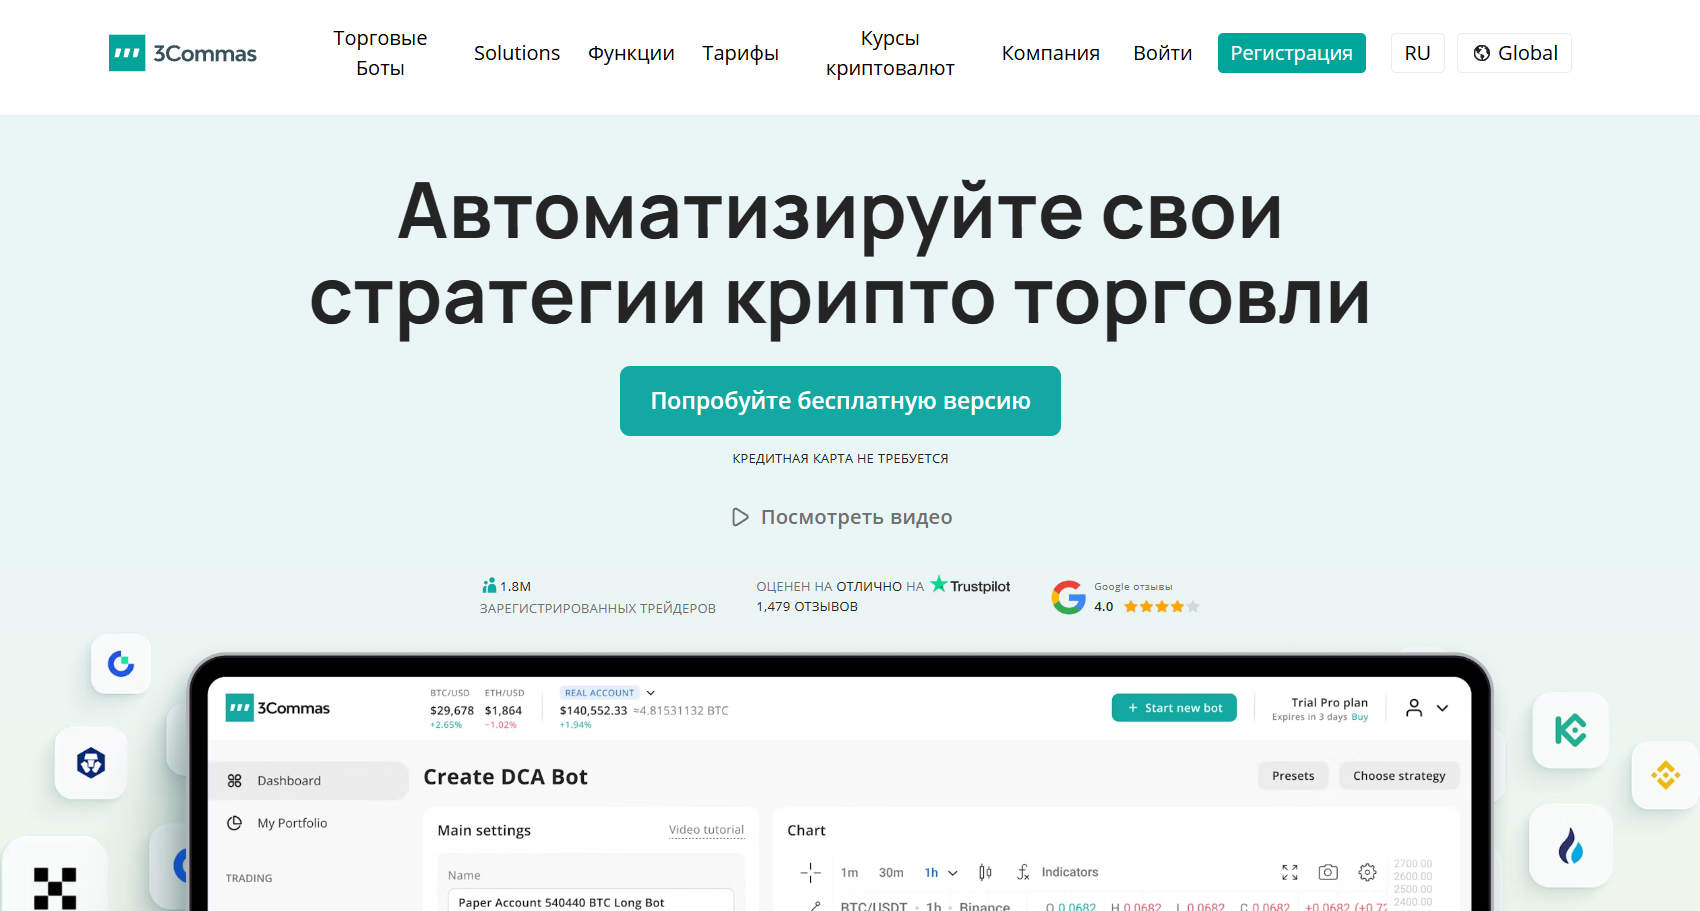The image size is (1700, 911).
Task: Open the Торговые Боты menu
Action: 380,53
